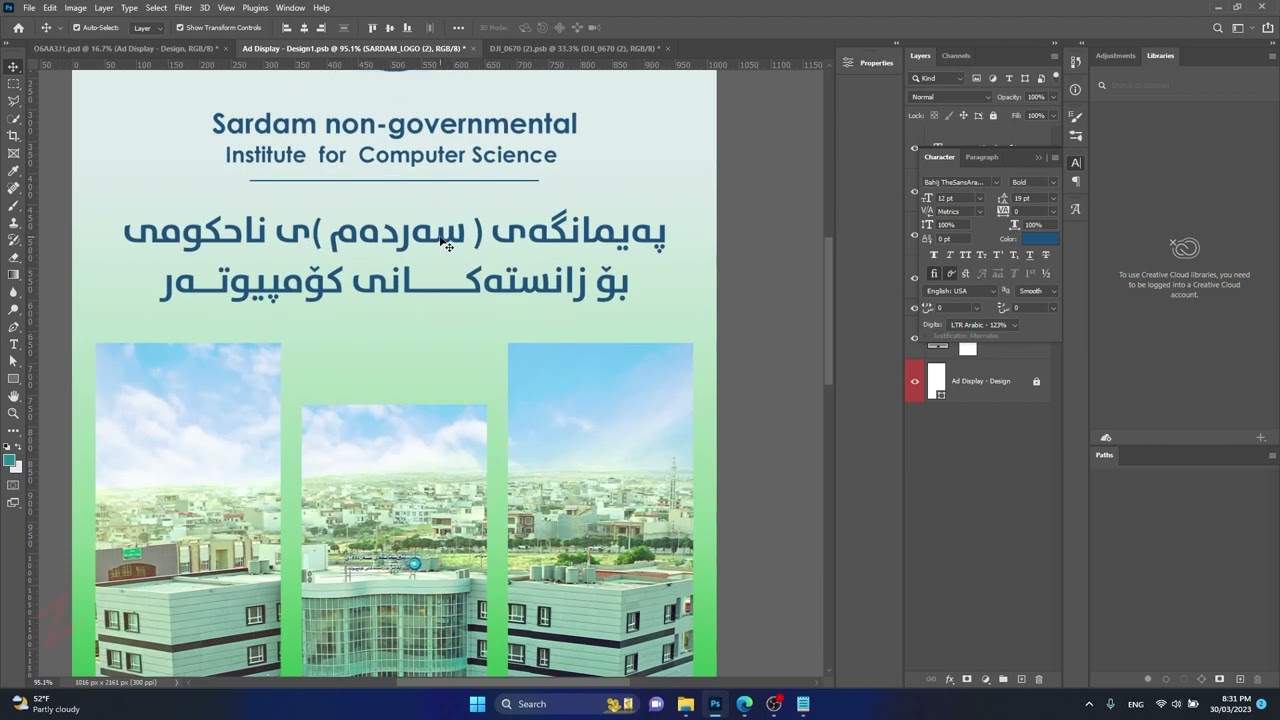Toggle standard ligatures 'fi' button
This screenshot has width=1280, height=720.
[x=934, y=273]
